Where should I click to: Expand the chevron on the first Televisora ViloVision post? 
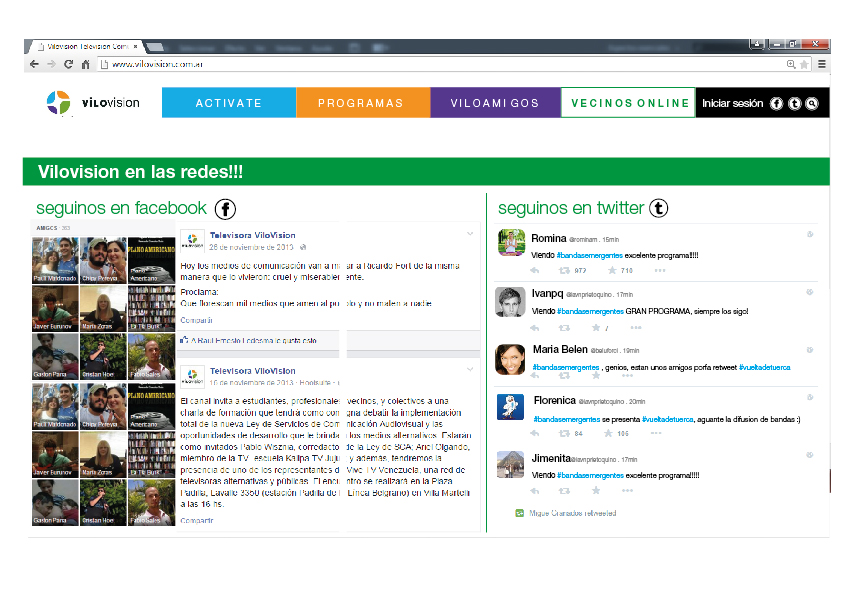click(468, 233)
